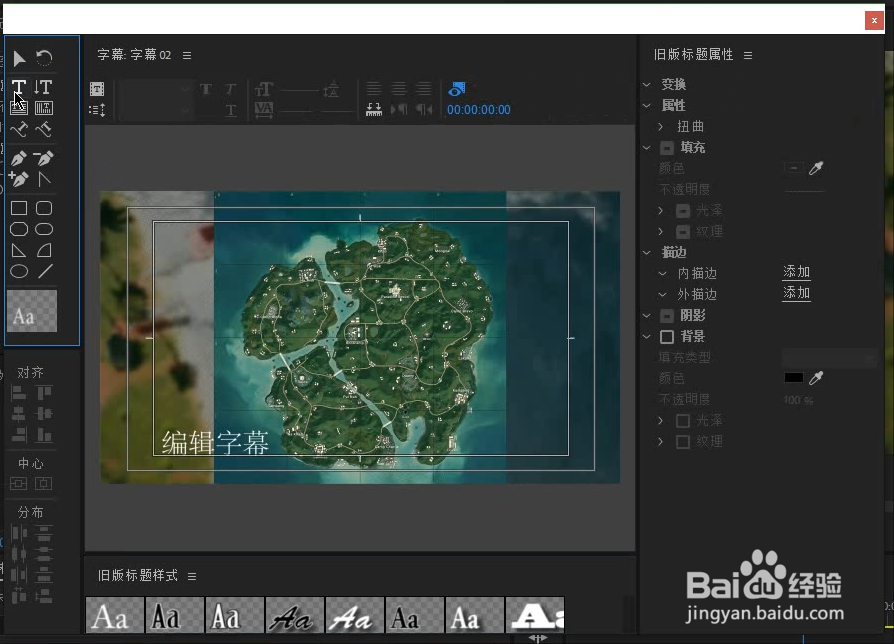Click the left align text icon

tap(374, 88)
